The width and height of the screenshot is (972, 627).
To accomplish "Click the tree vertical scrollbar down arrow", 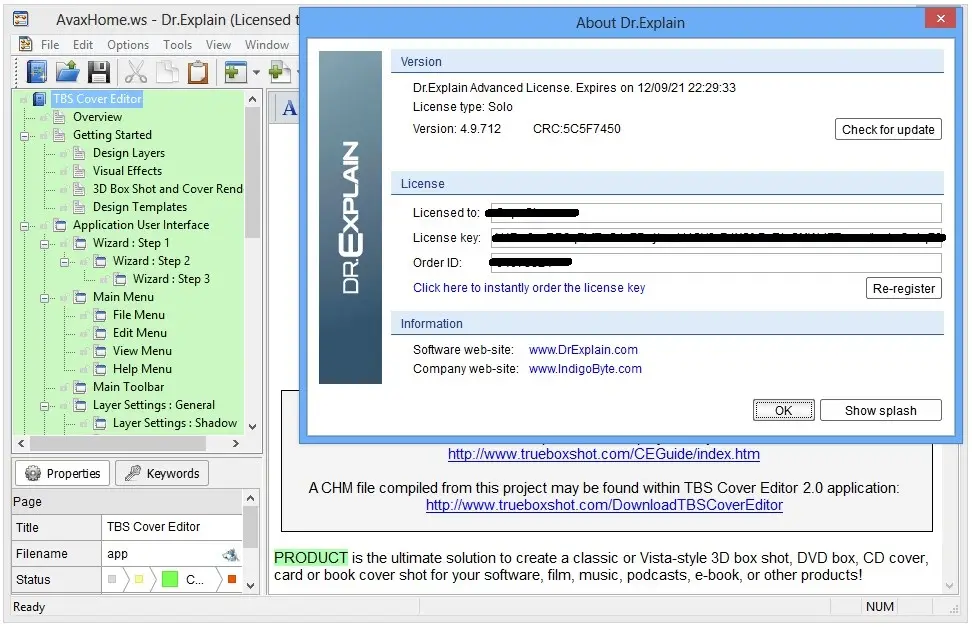I will pos(252,427).
